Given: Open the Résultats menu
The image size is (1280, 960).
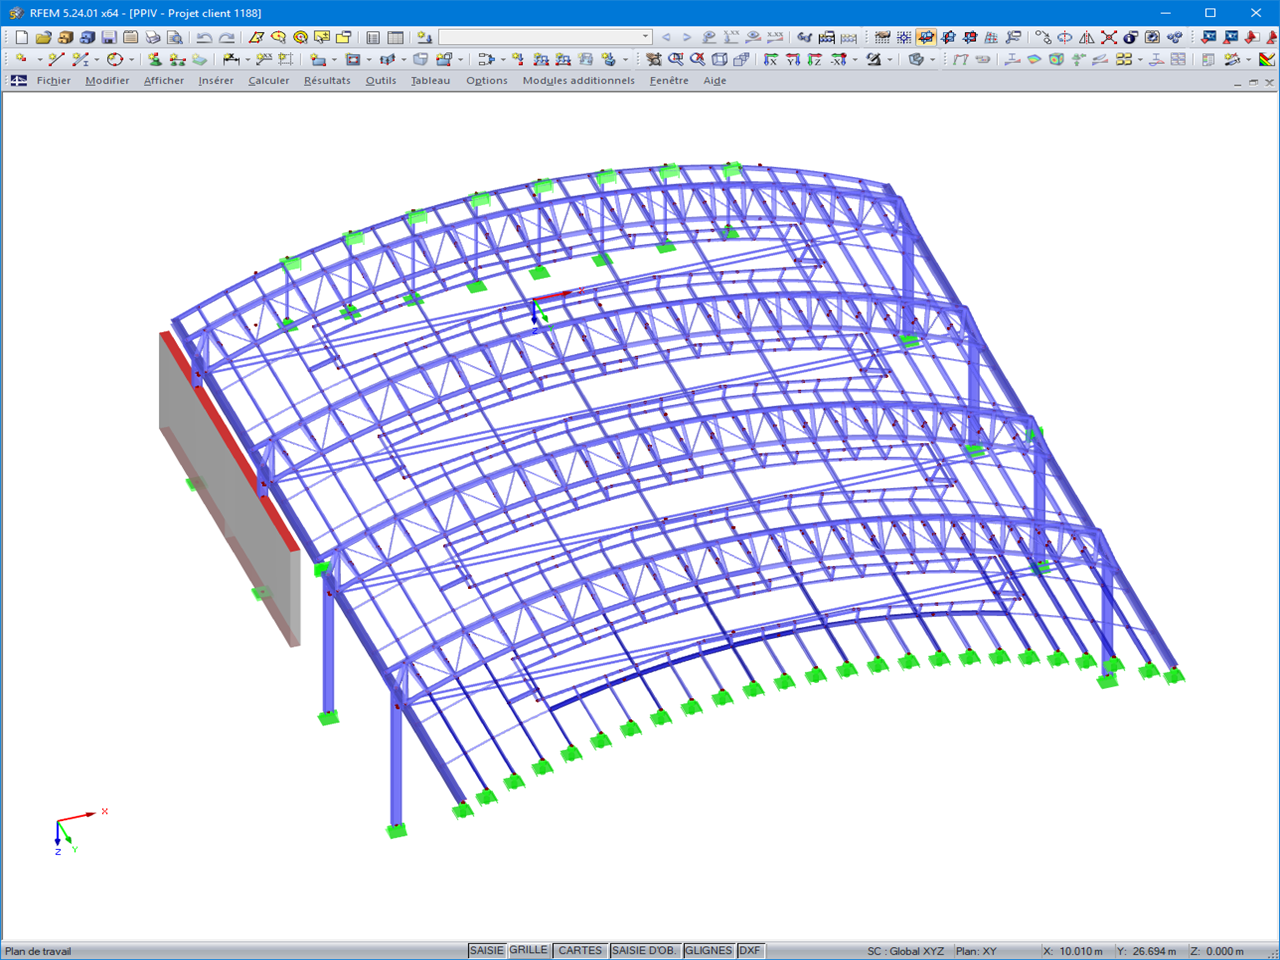Looking at the screenshot, I should 327,81.
